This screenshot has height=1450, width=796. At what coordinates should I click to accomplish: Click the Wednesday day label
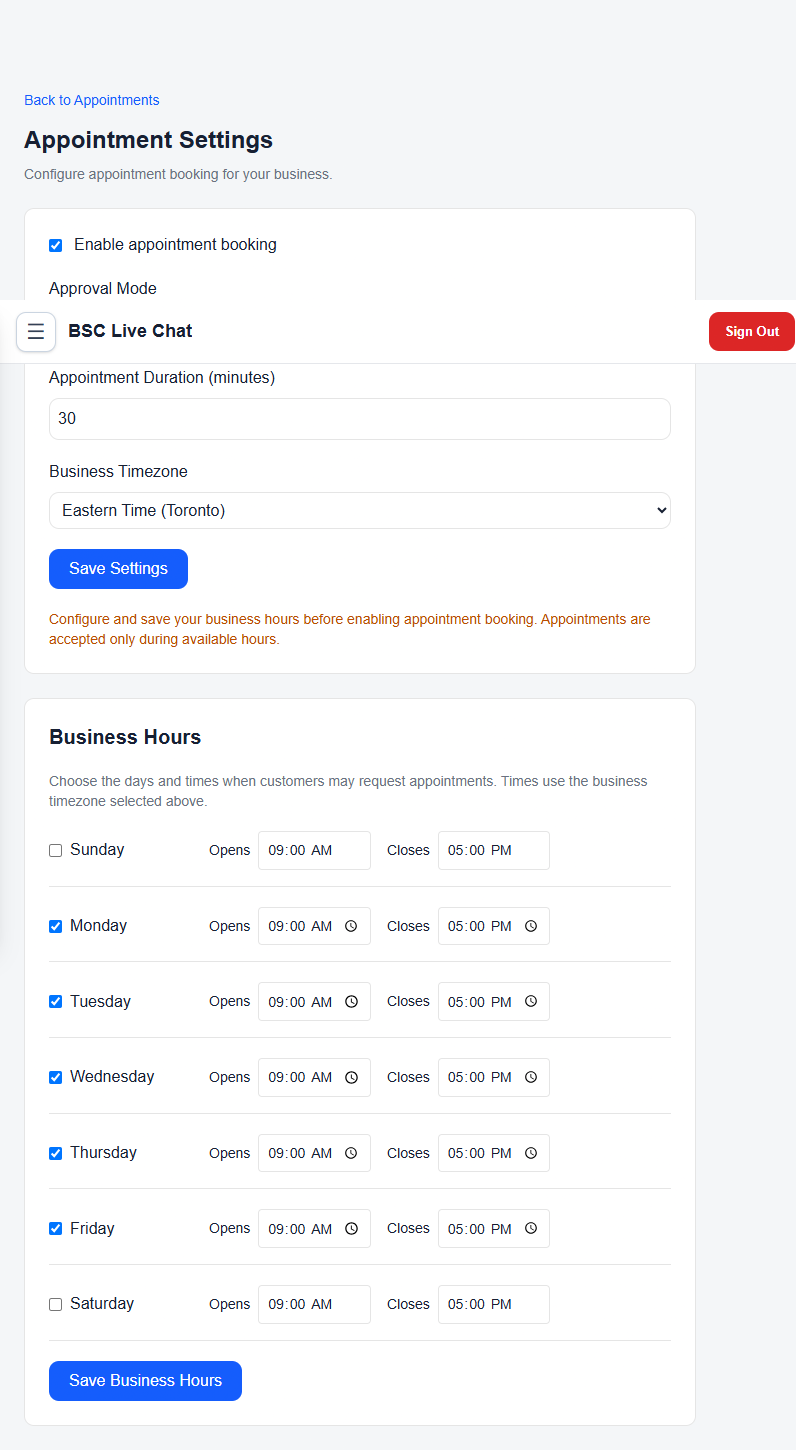pyautogui.click(x=112, y=1077)
